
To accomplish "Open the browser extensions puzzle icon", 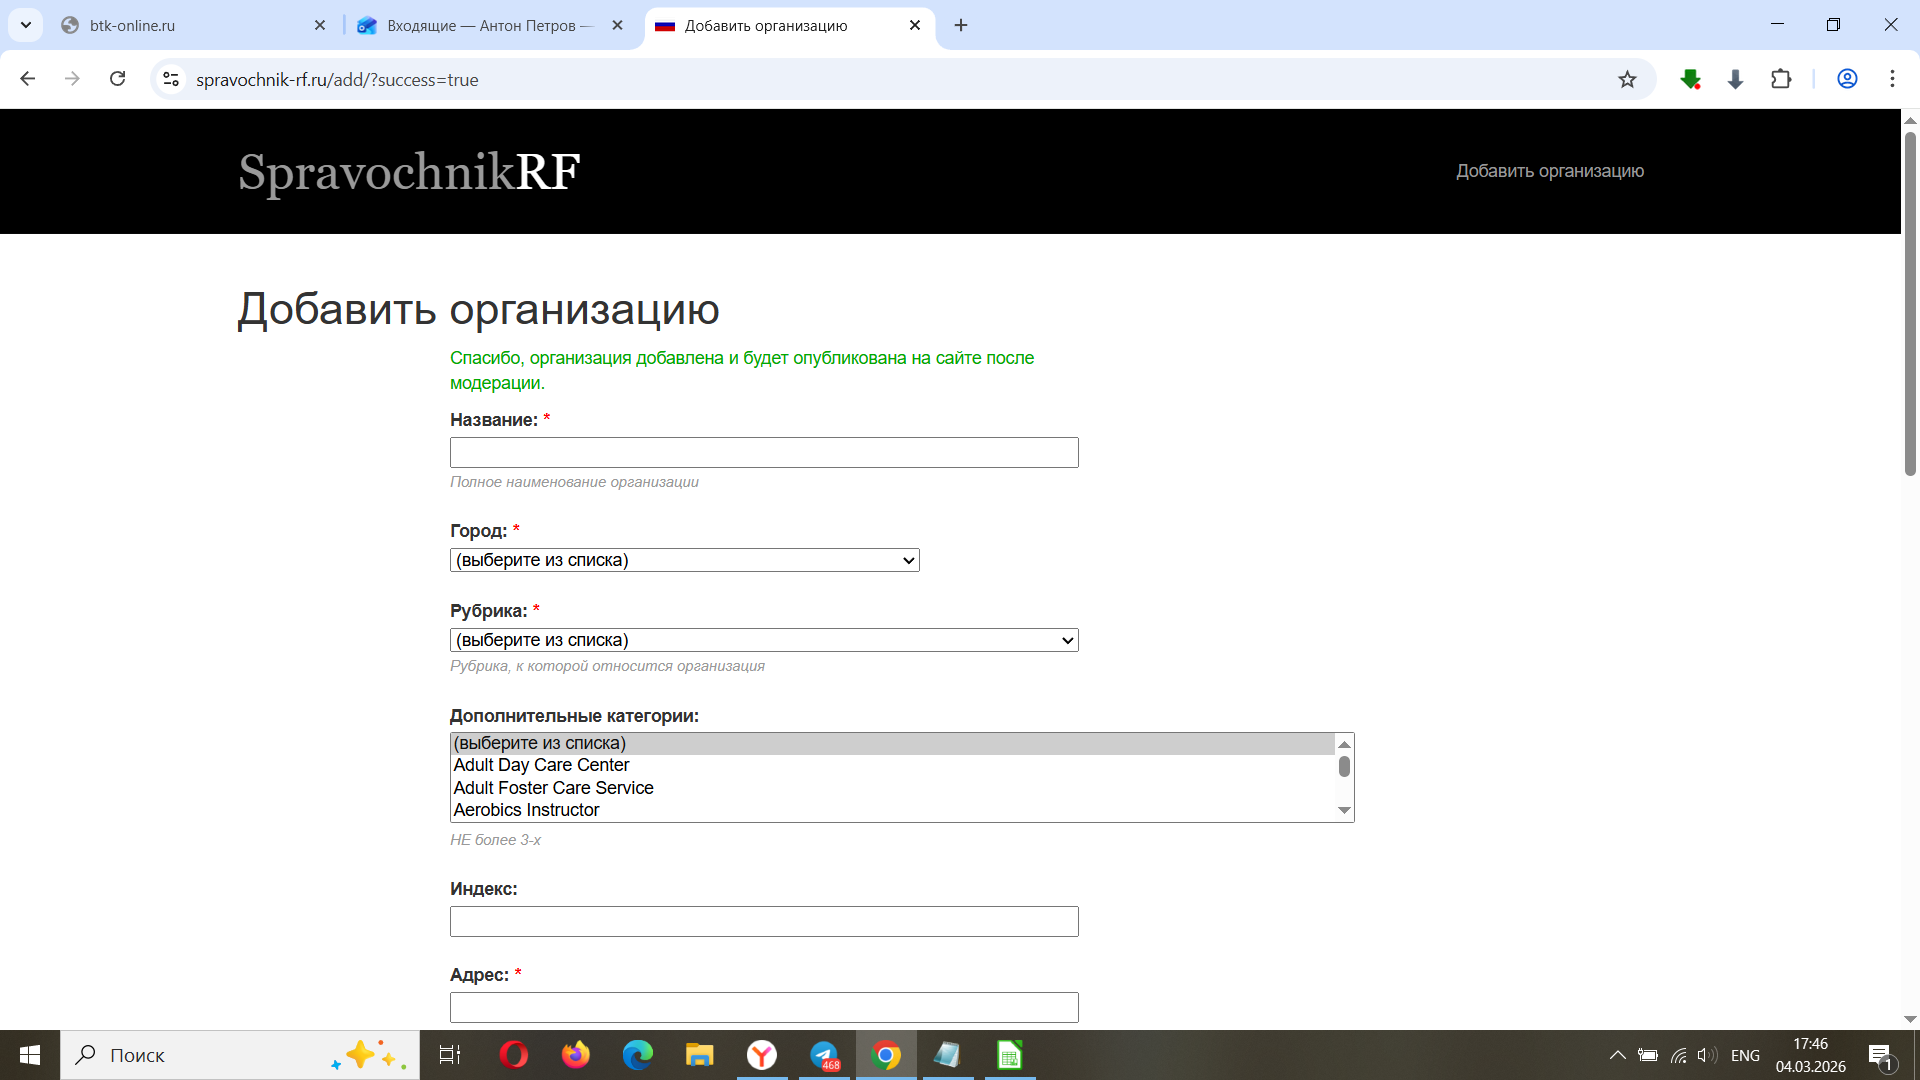I will (1781, 79).
